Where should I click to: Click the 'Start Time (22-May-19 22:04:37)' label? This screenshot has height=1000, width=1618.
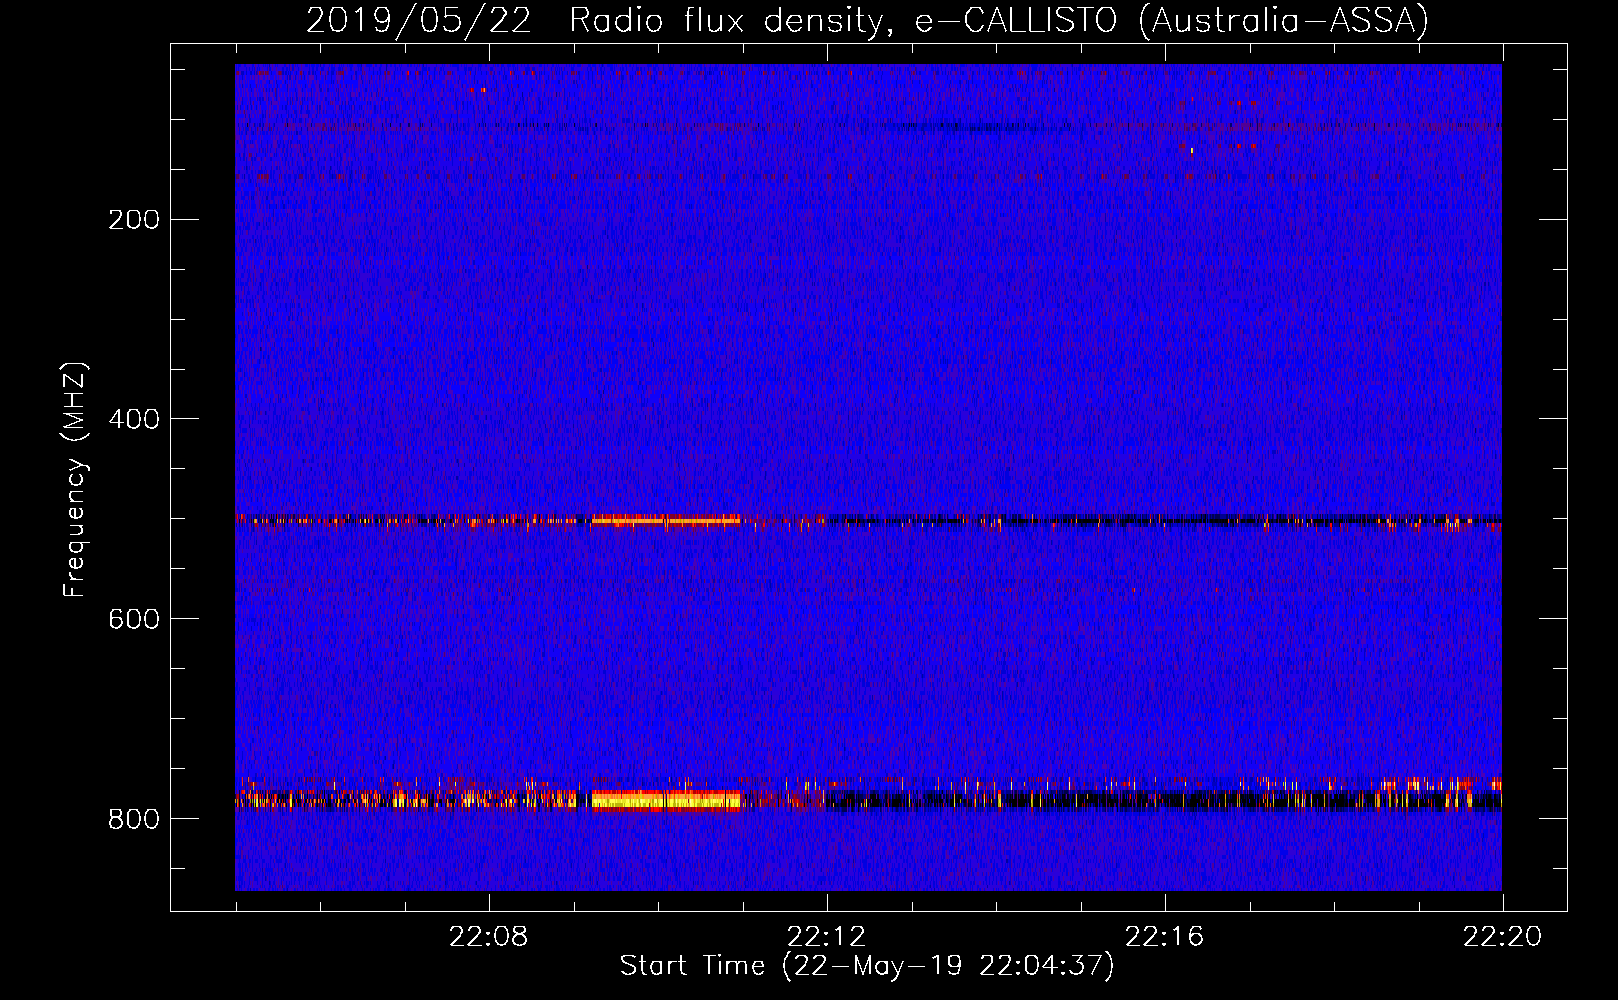point(867,966)
